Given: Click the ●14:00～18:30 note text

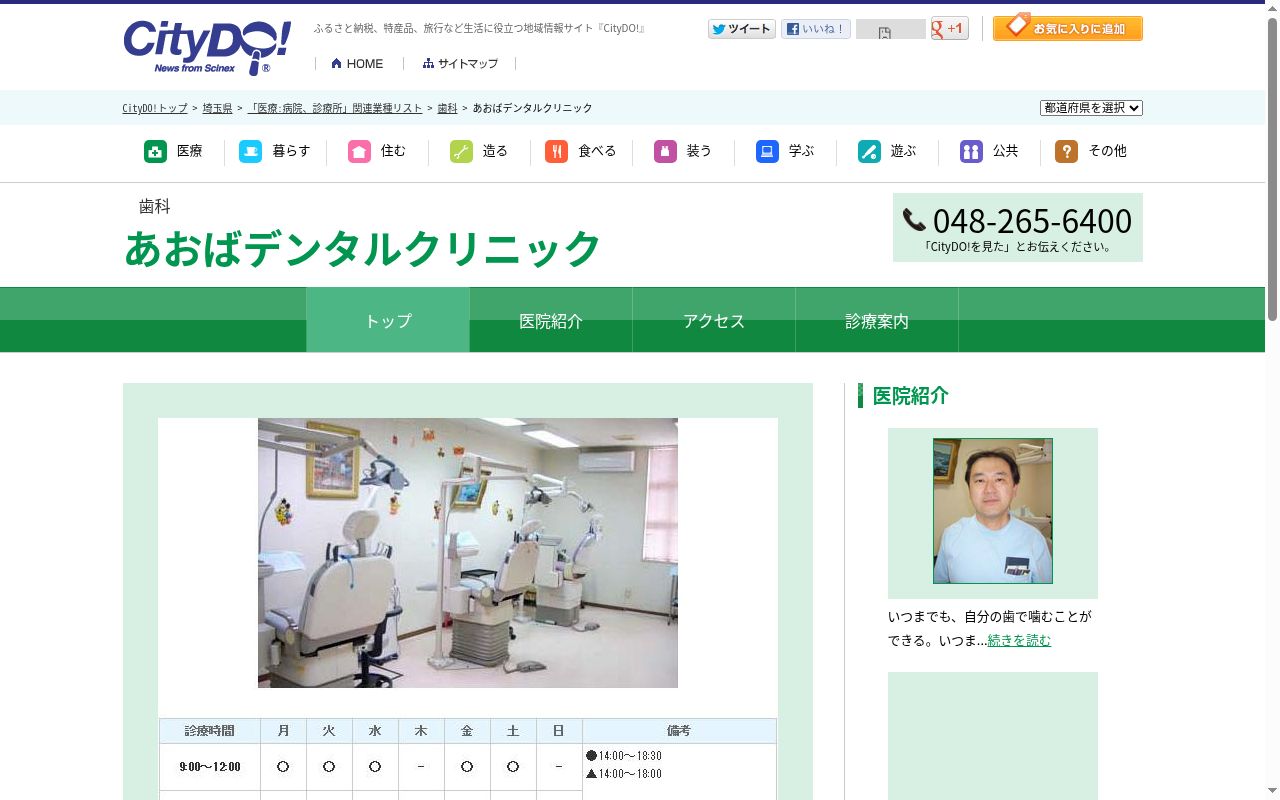Looking at the screenshot, I should pos(624,756).
